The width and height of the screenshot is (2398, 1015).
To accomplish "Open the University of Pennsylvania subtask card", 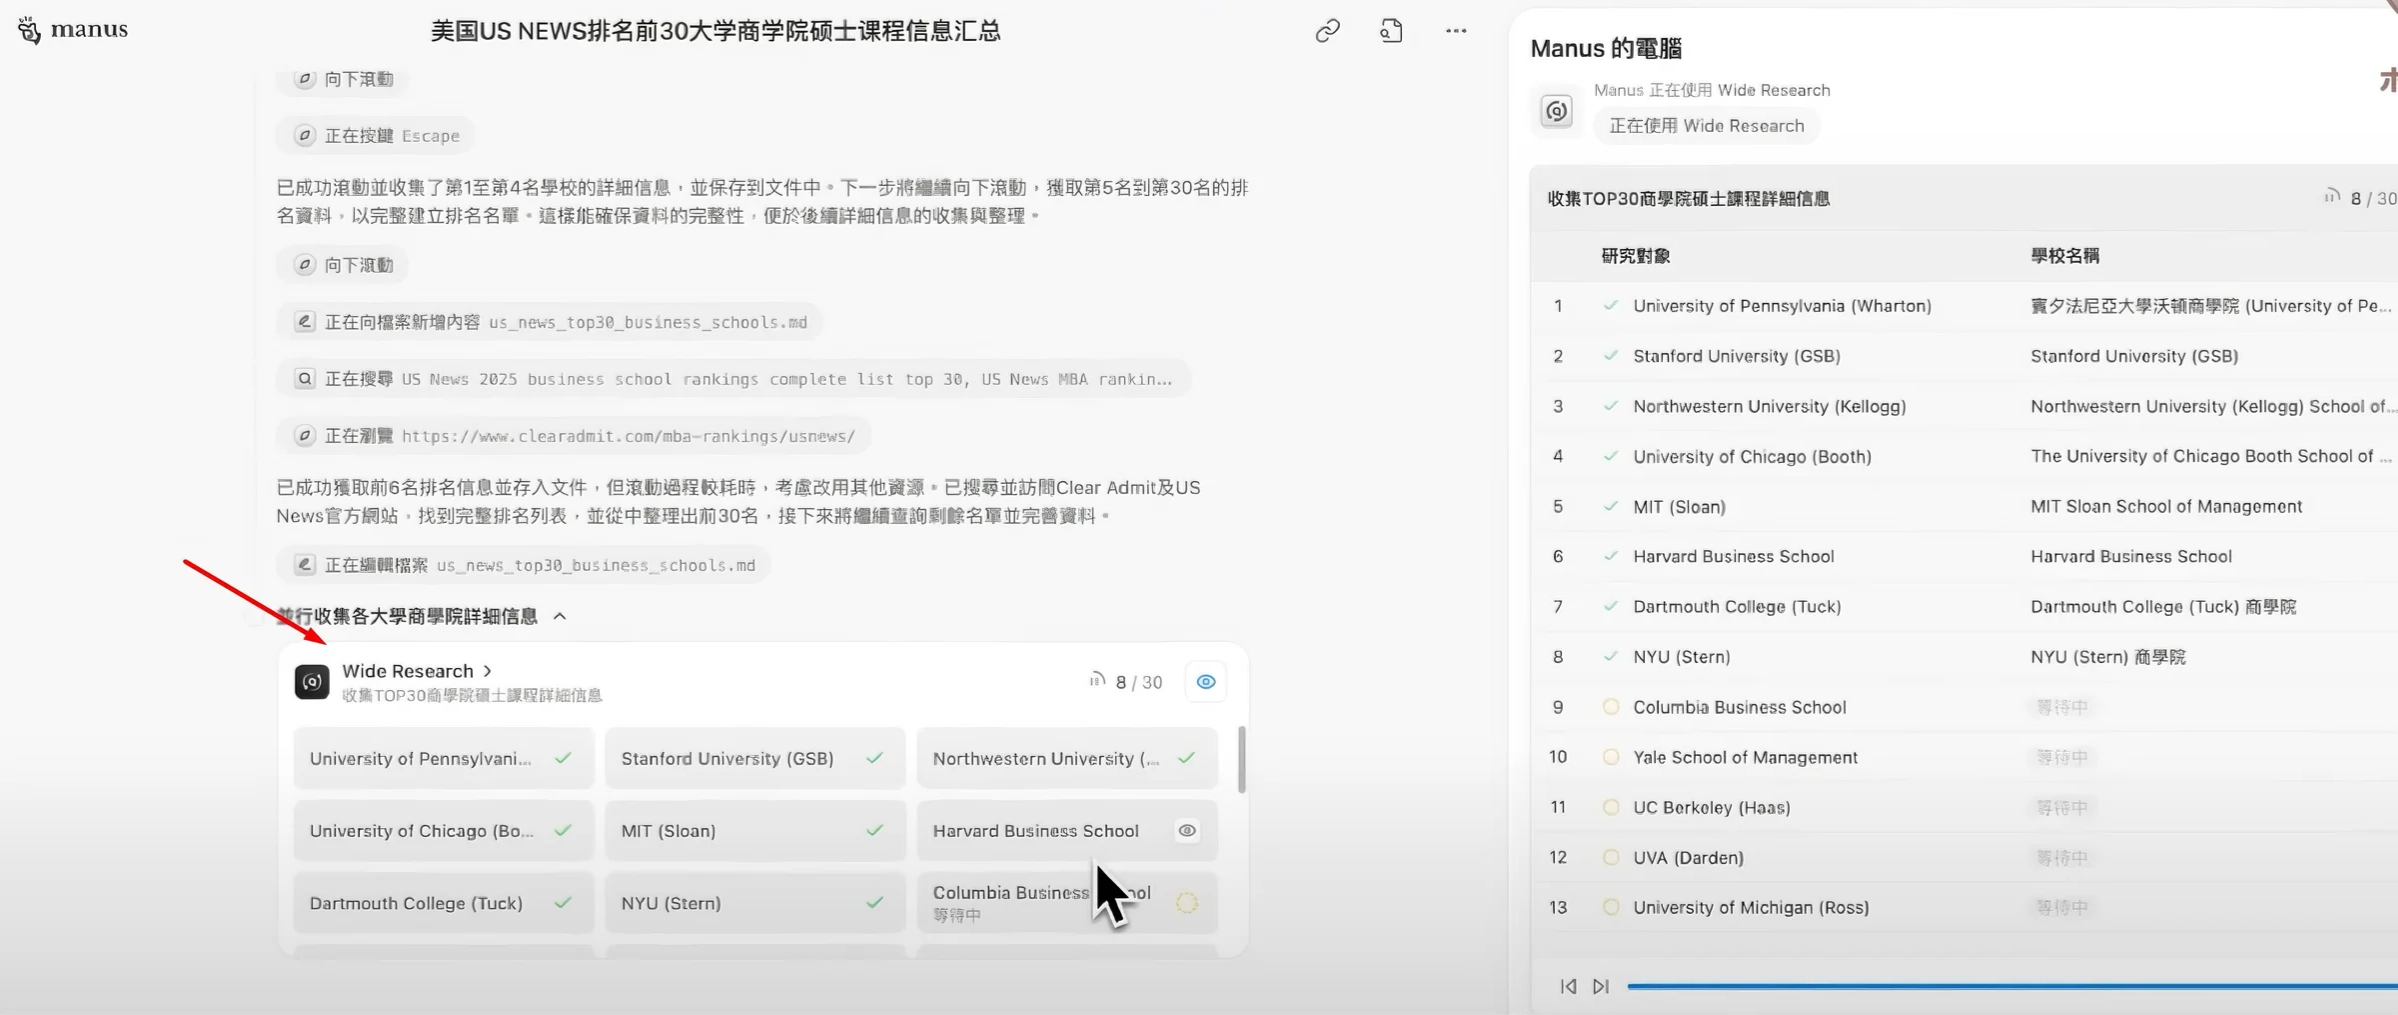I will click(443, 758).
